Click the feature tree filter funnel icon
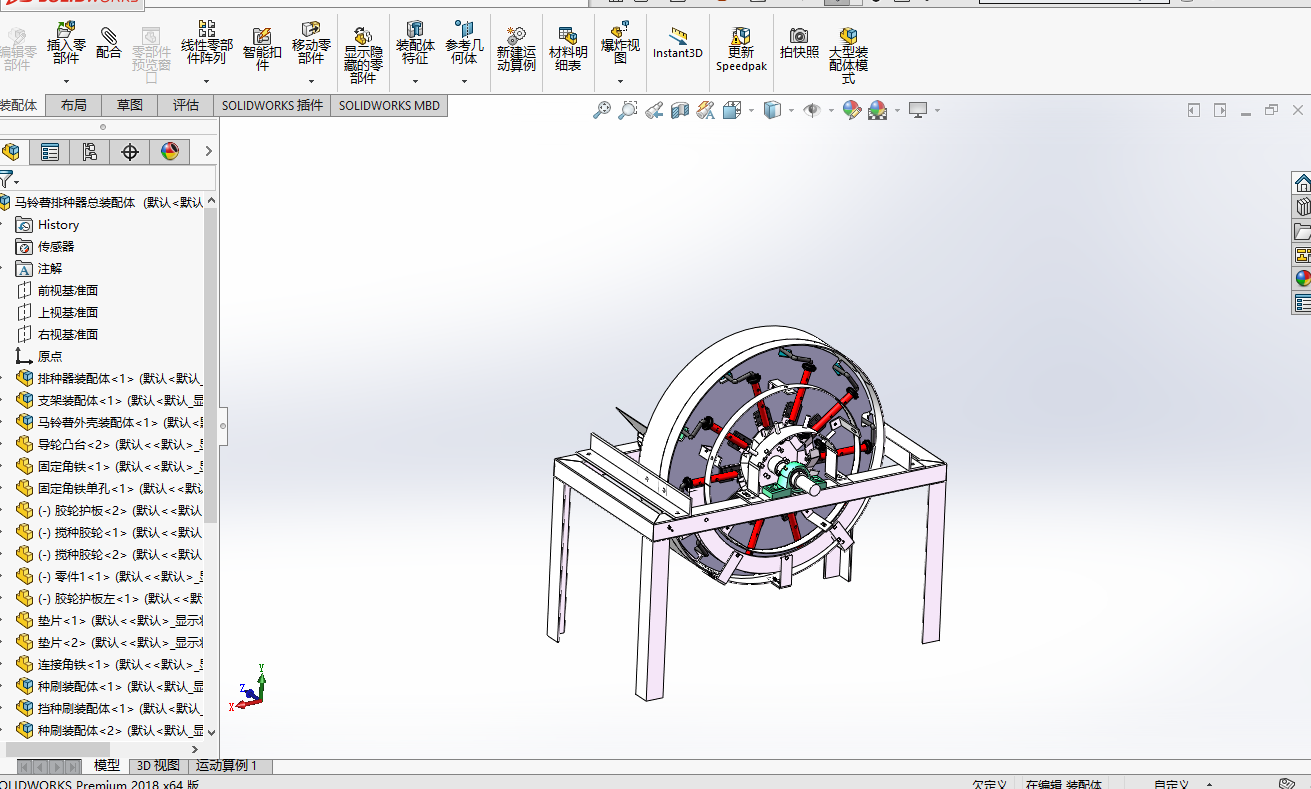Viewport: 1311px width, 789px height. tap(6, 180)
